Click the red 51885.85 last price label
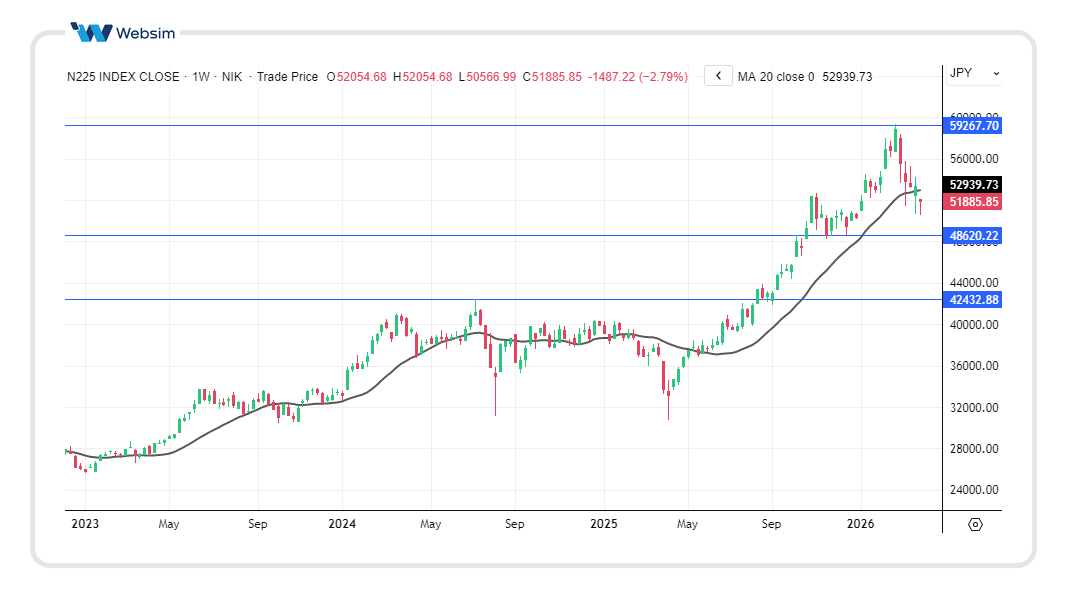Screen dimensions: 1067x598 pos(973,202)
